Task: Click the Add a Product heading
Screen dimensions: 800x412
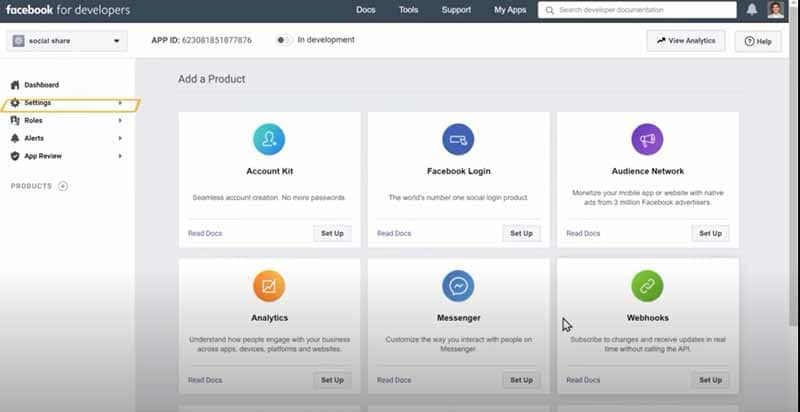Action: coord(212,79)
